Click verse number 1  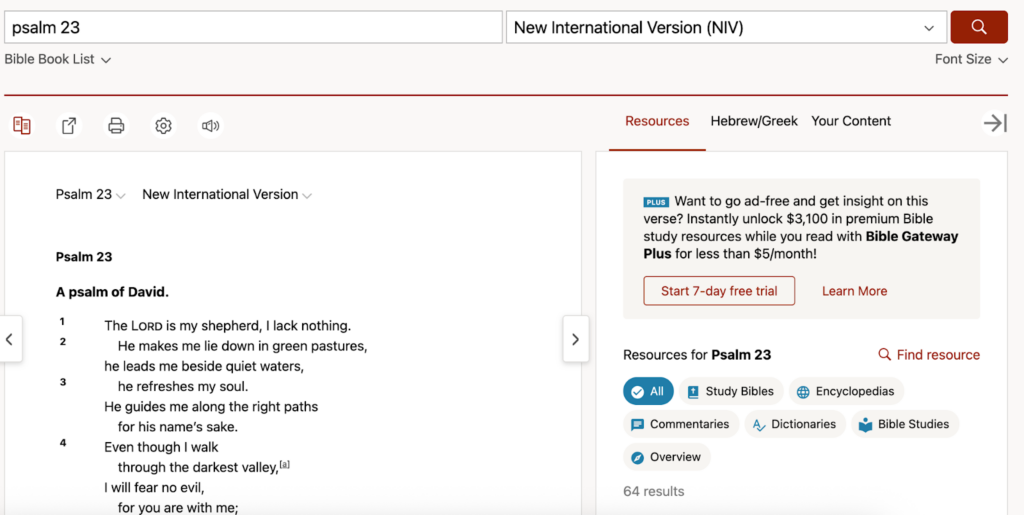click(x=62, y=321)
